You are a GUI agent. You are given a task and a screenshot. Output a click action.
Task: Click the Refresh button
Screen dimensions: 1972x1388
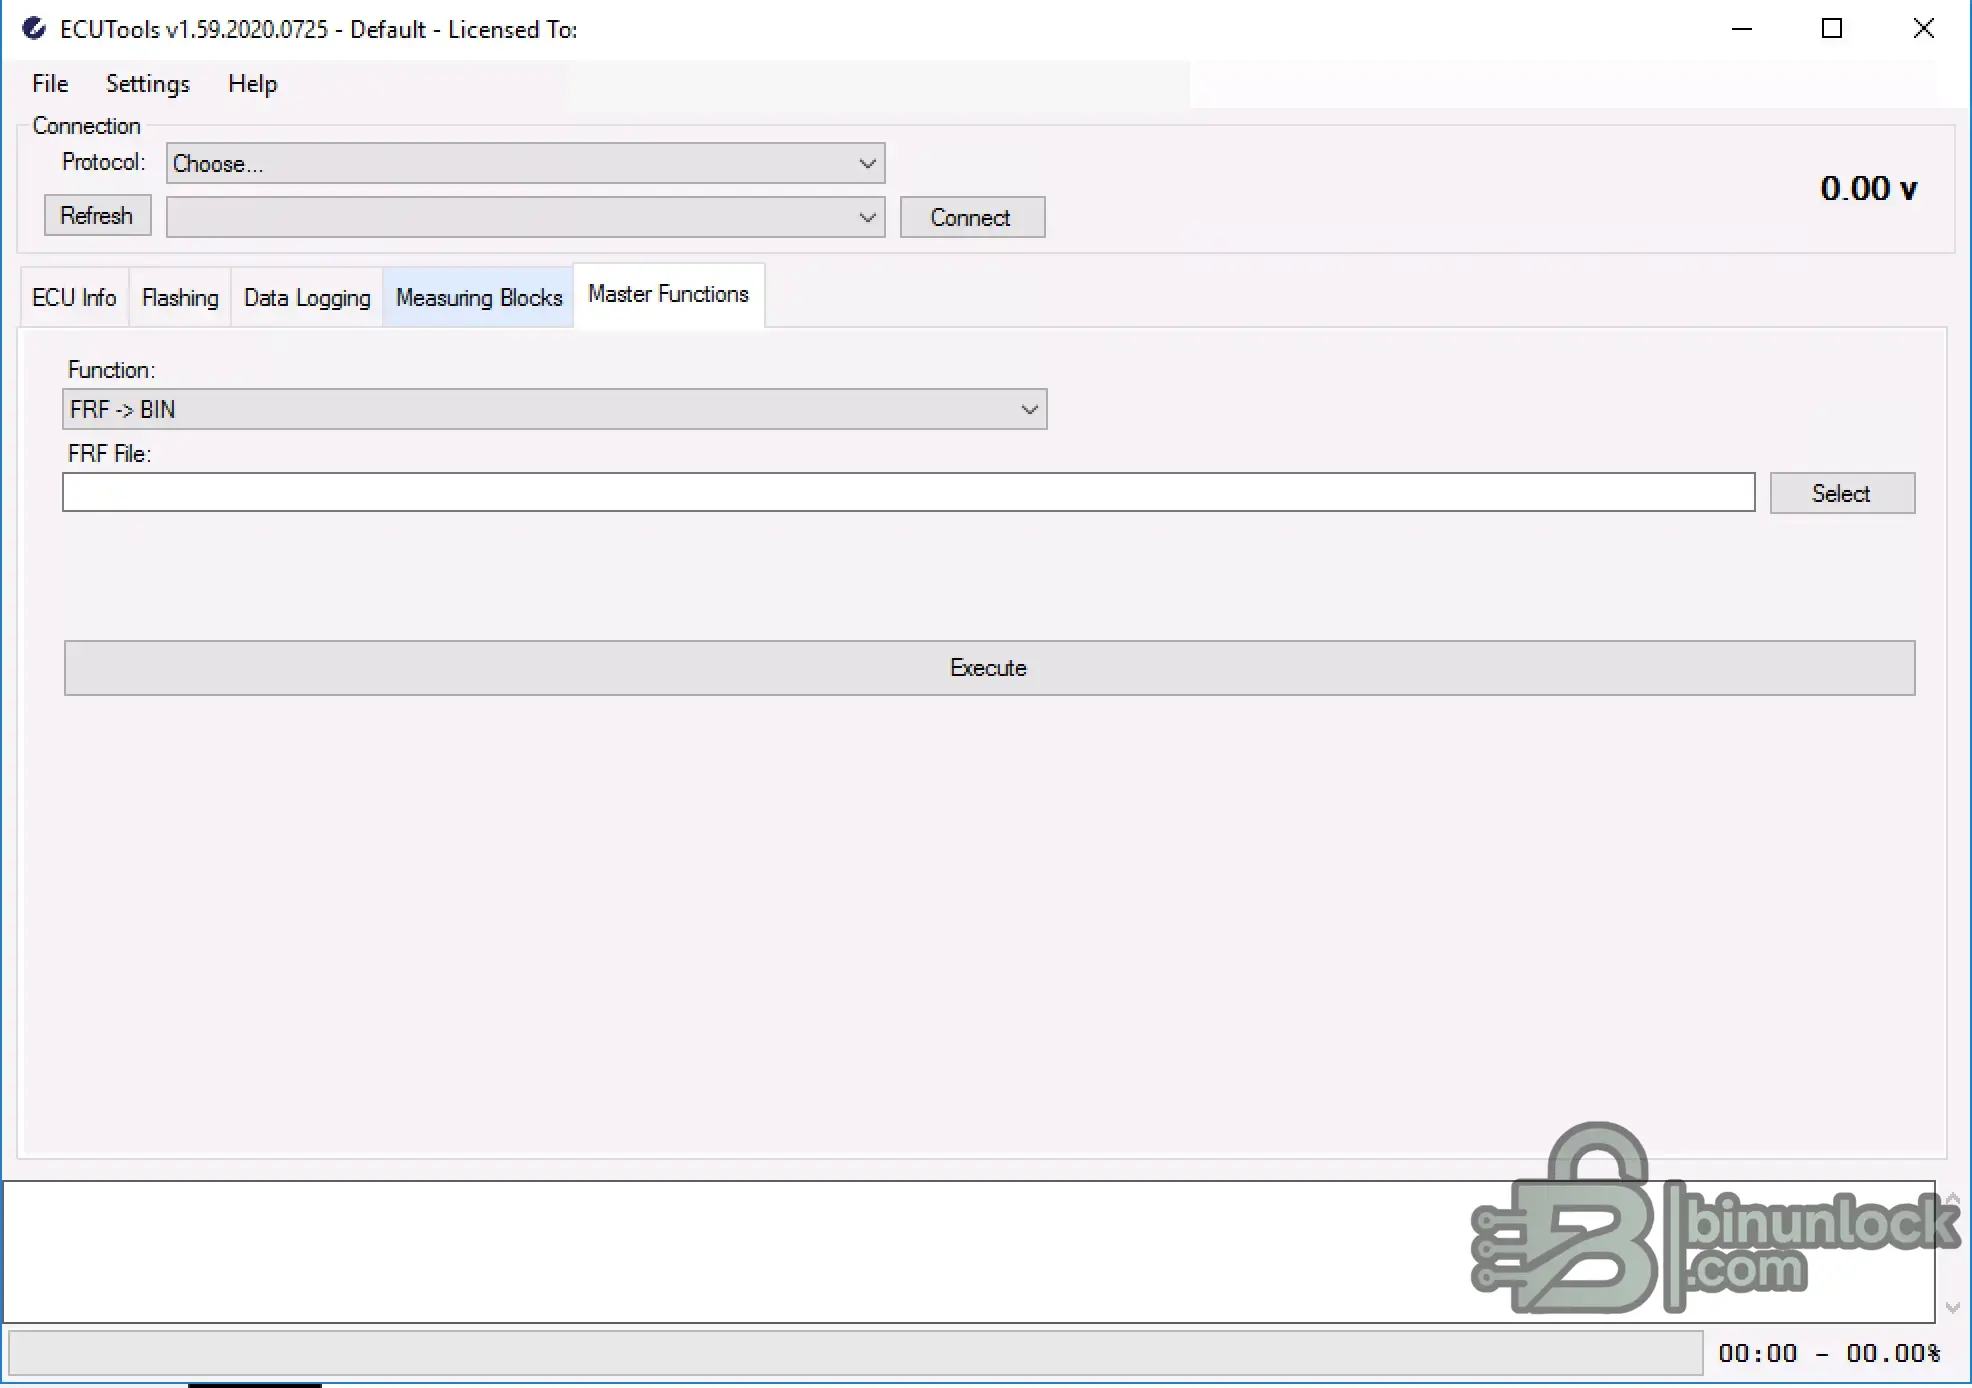(x=97, y=216)
